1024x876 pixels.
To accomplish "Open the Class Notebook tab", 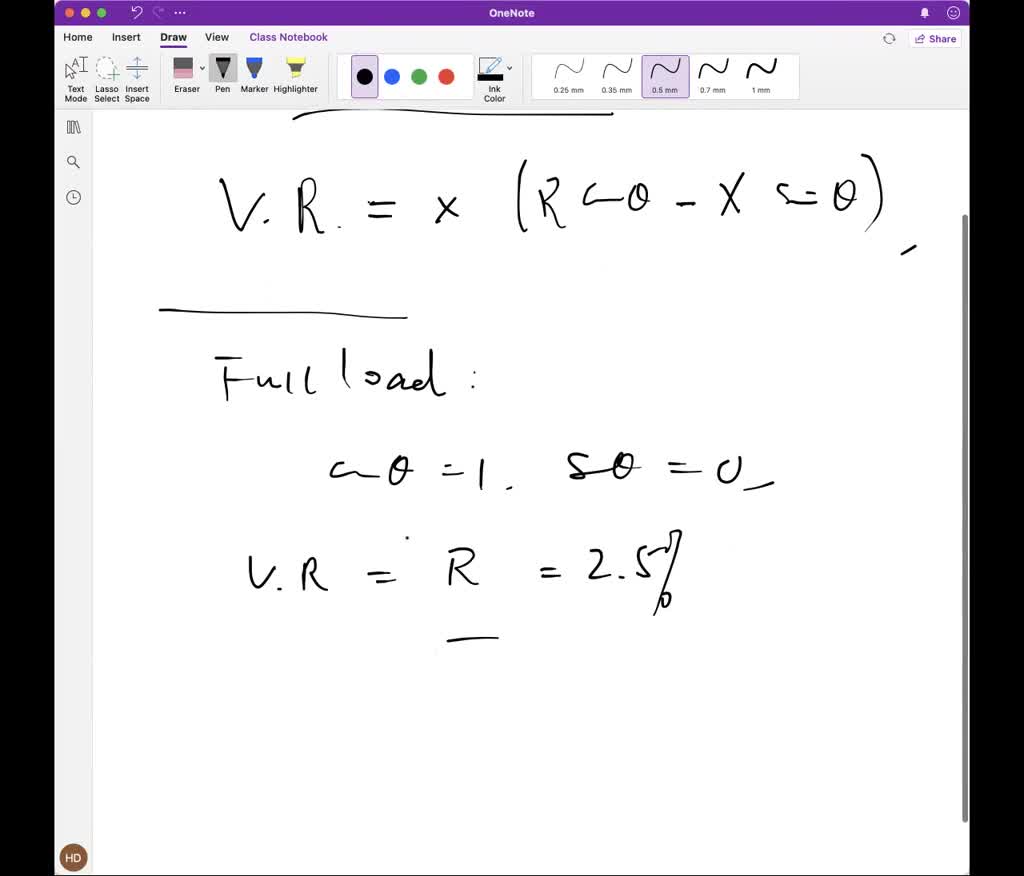I will pos(288,37).
